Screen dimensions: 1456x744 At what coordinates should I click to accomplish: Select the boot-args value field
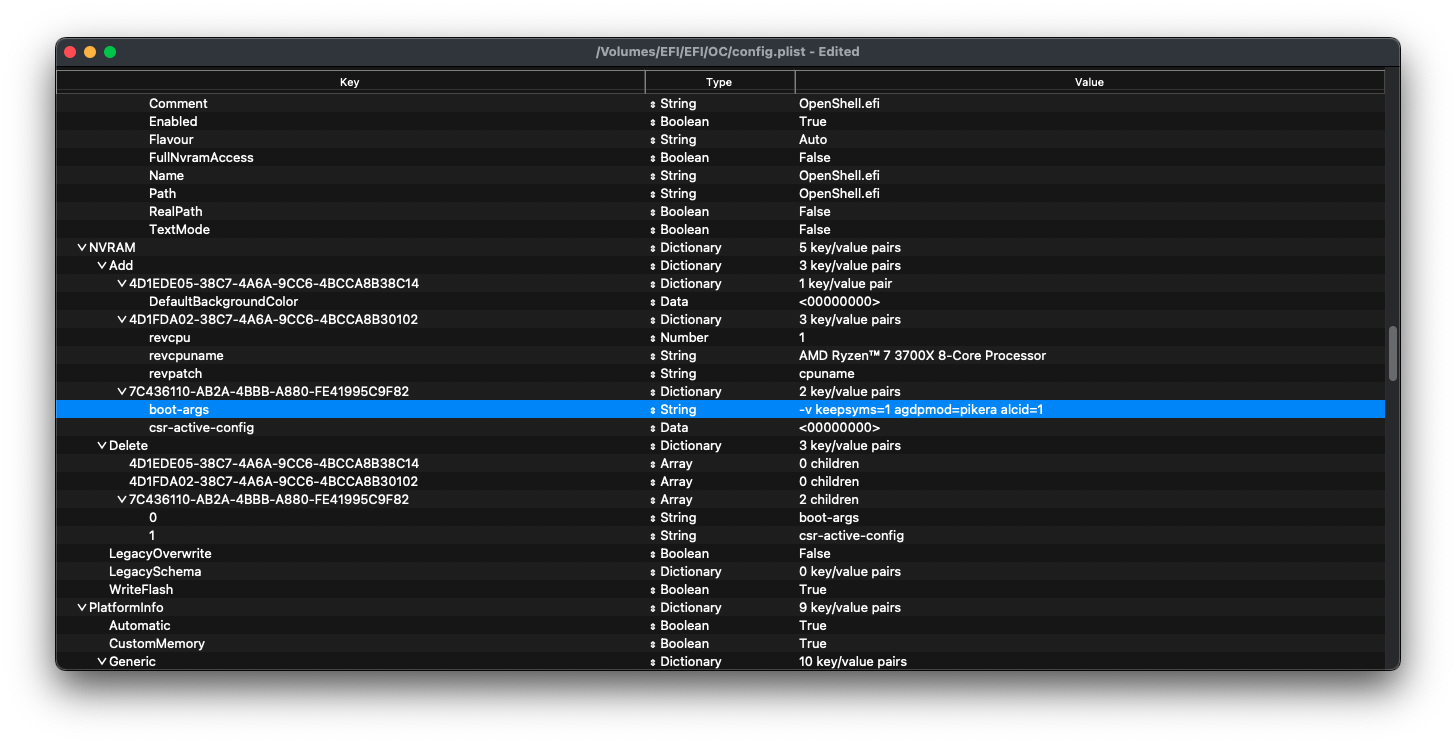[921, 410]
